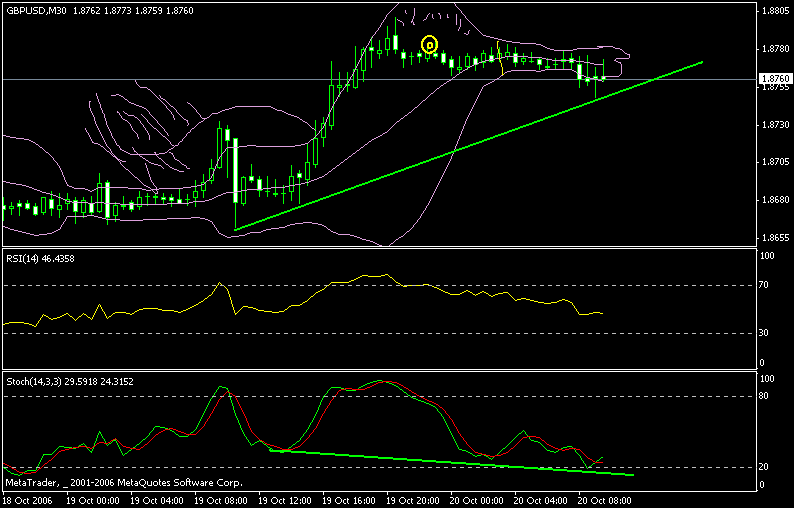Select the current price label 1.8760
The height and width of the screenshot is (508, 794).
click(775, 79)
